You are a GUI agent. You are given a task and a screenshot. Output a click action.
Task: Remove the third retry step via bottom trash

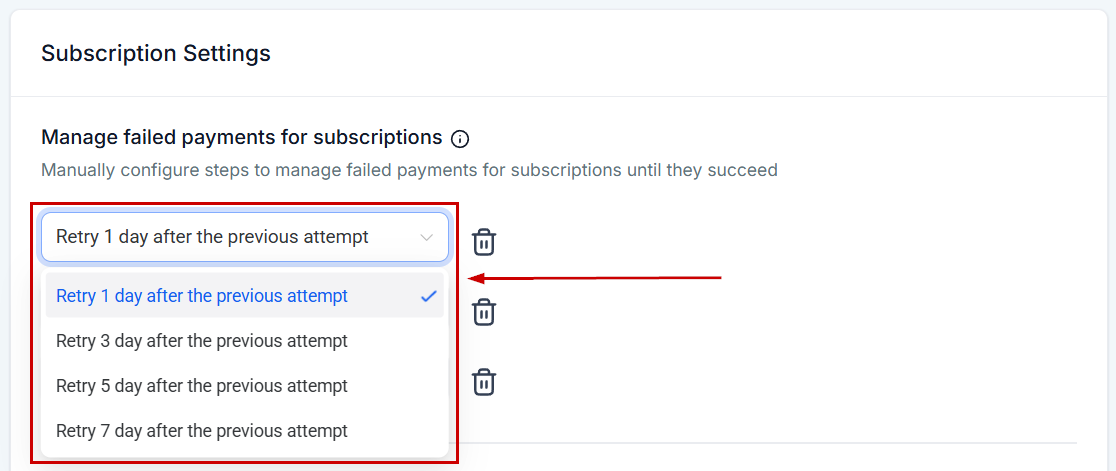point(484,381)
